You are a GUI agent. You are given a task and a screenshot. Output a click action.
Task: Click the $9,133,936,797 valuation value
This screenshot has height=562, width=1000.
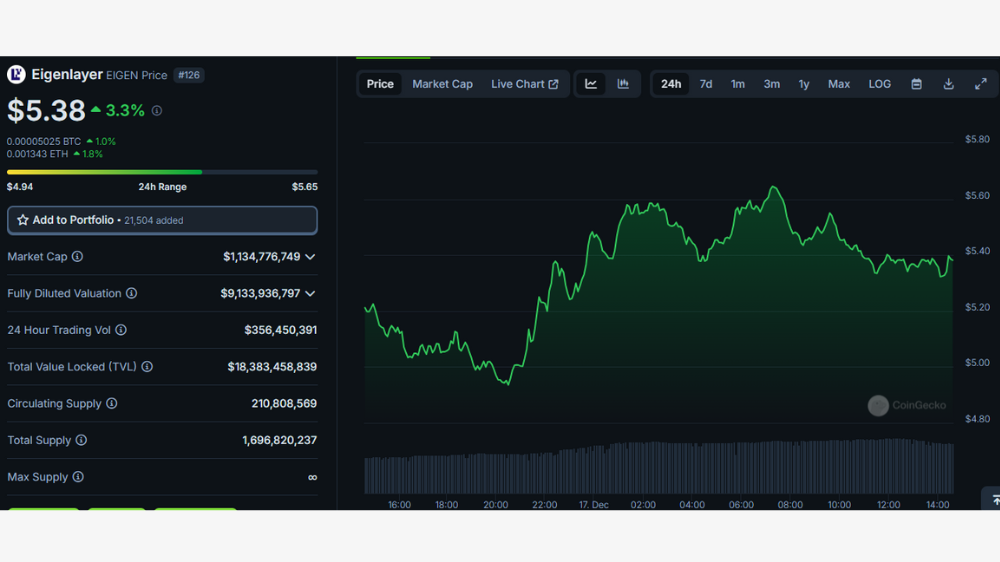260,293
